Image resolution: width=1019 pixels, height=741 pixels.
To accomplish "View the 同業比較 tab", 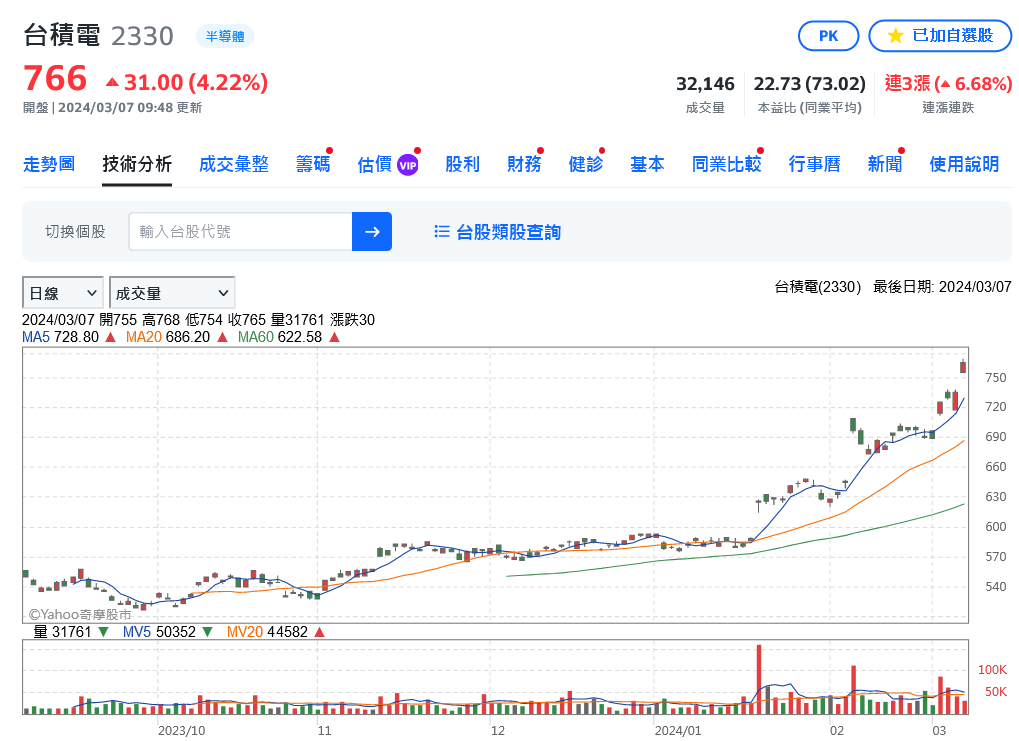I will point(727,164).
